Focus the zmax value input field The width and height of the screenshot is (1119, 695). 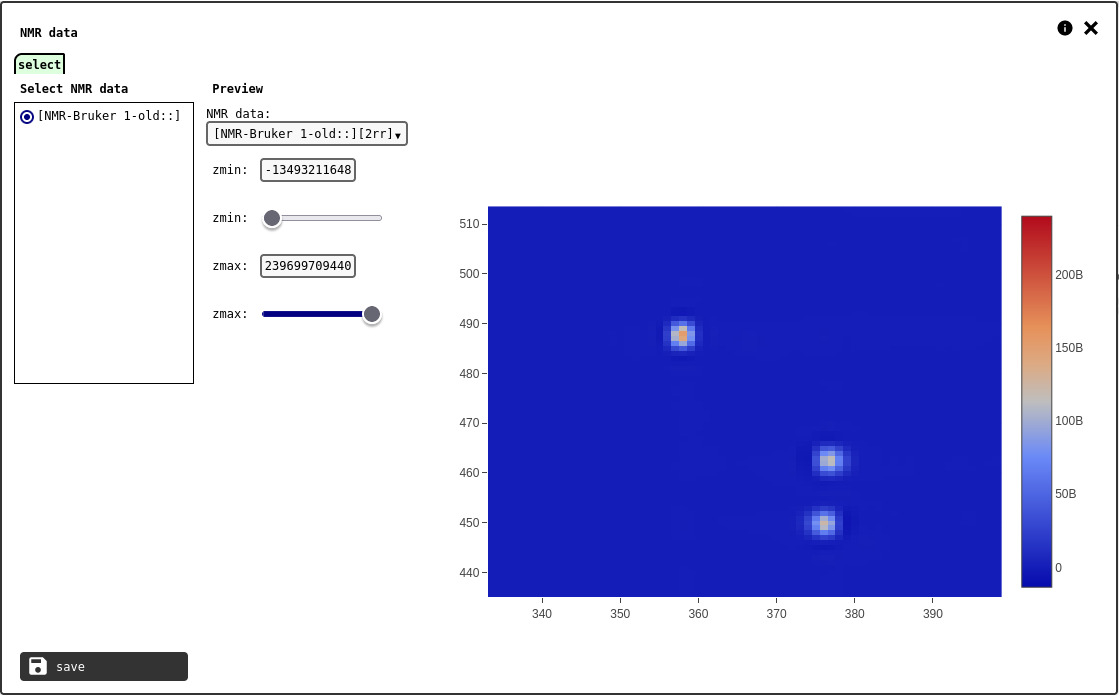click(308, 266)
